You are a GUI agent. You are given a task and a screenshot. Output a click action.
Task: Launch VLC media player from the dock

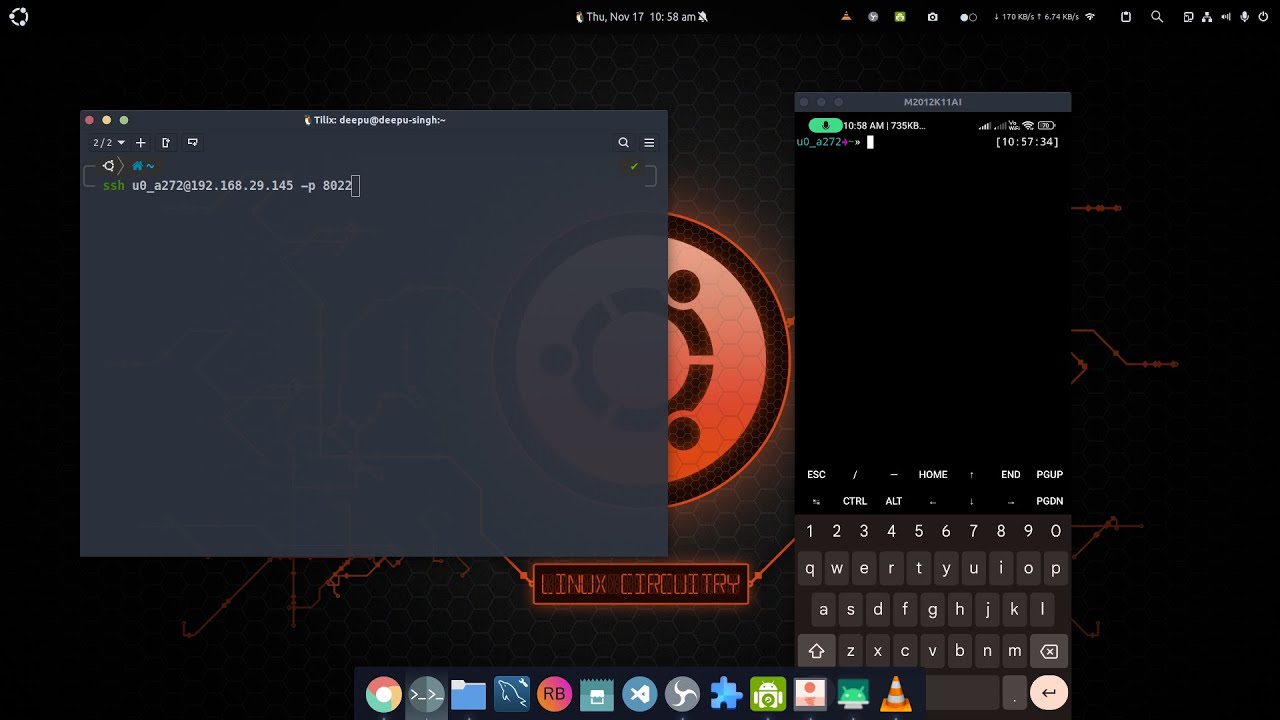pyautogui.click(x=896, y=693)
